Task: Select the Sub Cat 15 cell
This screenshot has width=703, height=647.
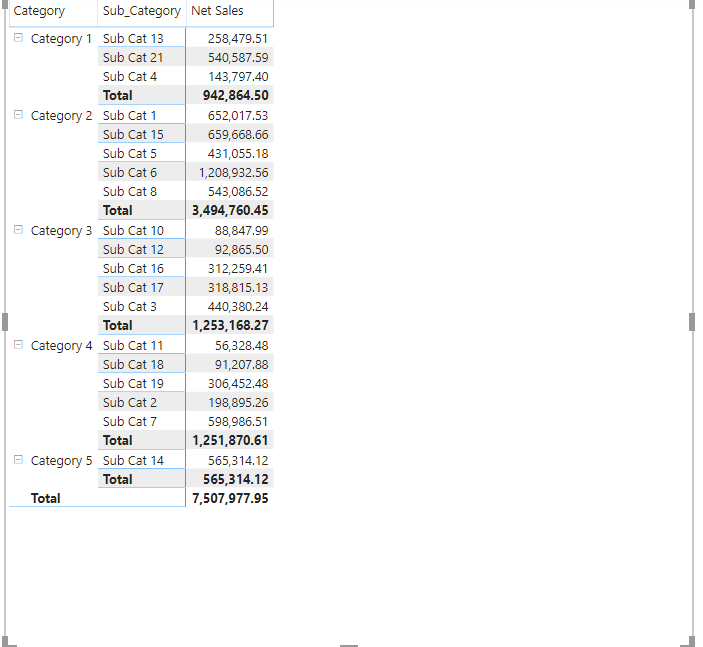Action: [141, 135]
